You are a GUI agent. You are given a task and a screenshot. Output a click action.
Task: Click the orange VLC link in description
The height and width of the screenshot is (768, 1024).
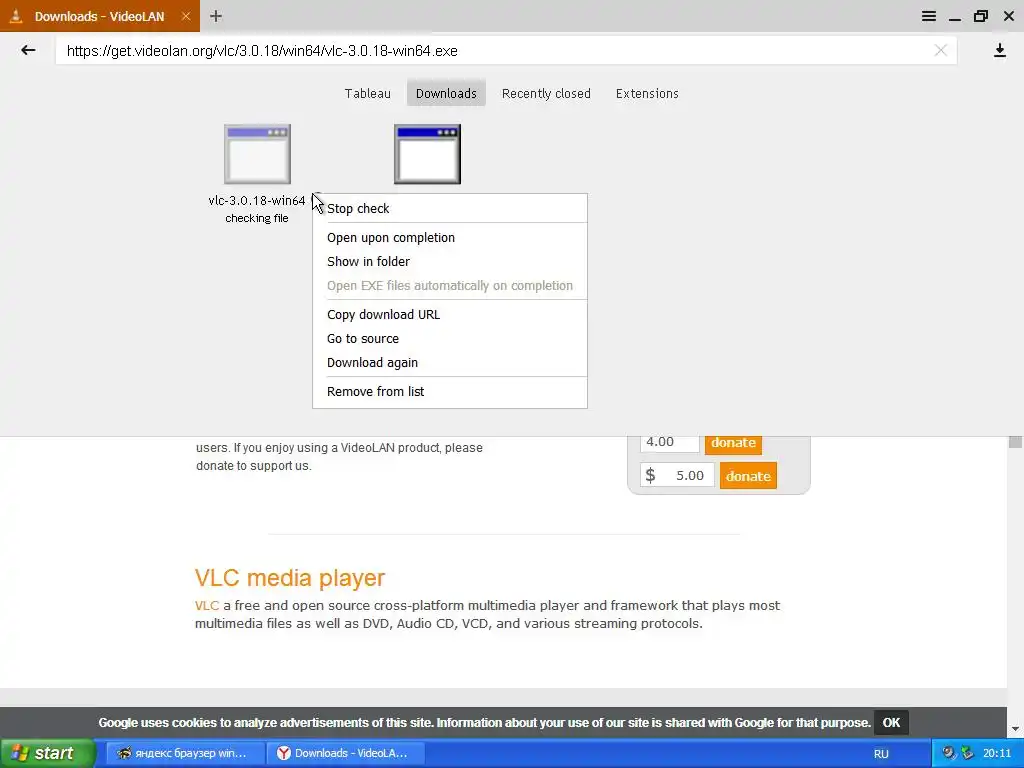pos(207,605)
